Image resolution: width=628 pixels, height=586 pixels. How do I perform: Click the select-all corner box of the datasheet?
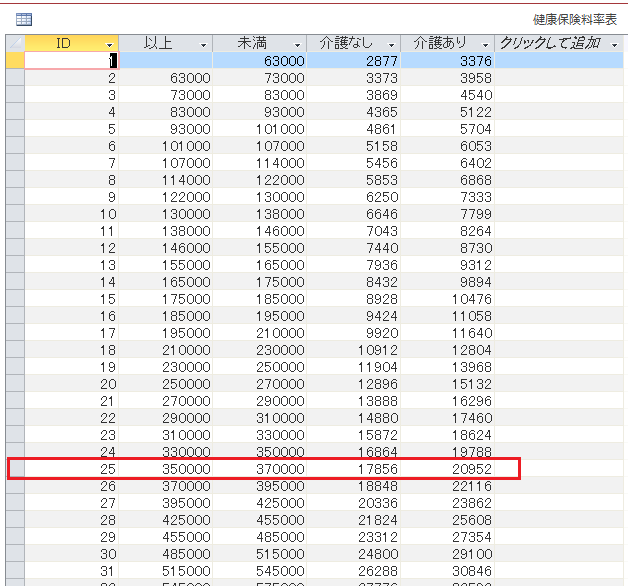coord(14,43)
